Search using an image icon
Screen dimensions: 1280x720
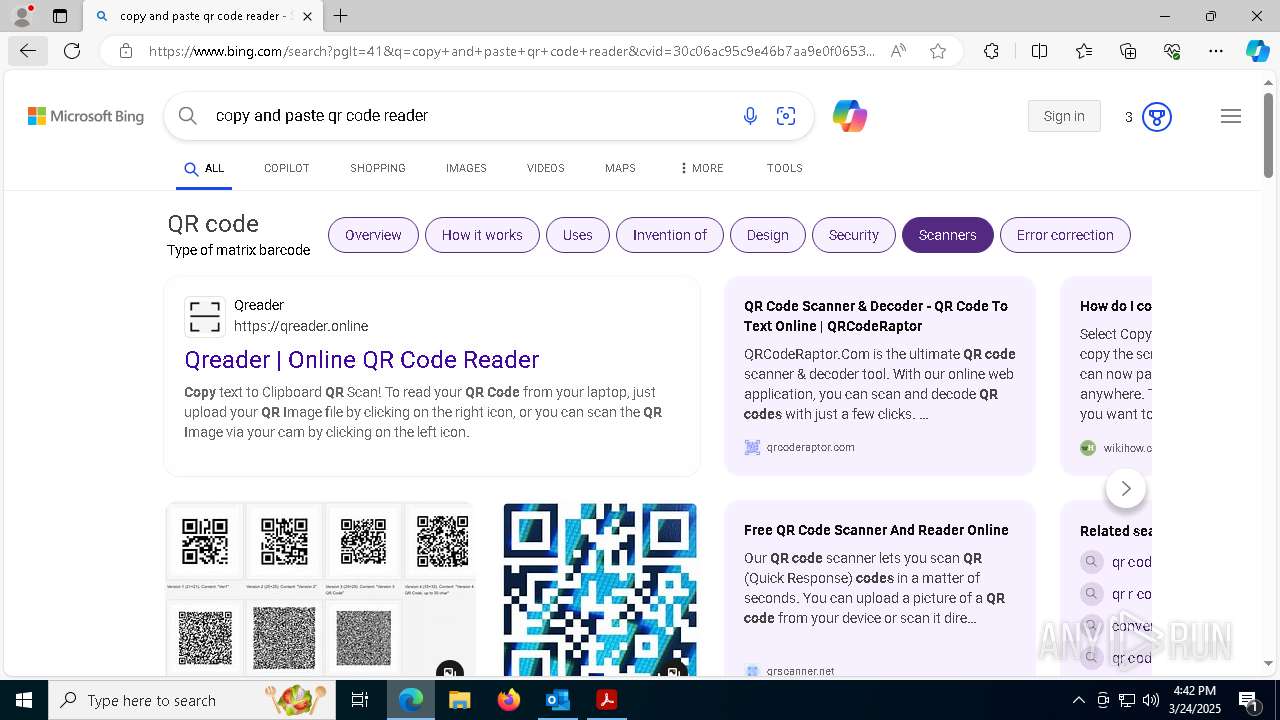click(786, 116)
